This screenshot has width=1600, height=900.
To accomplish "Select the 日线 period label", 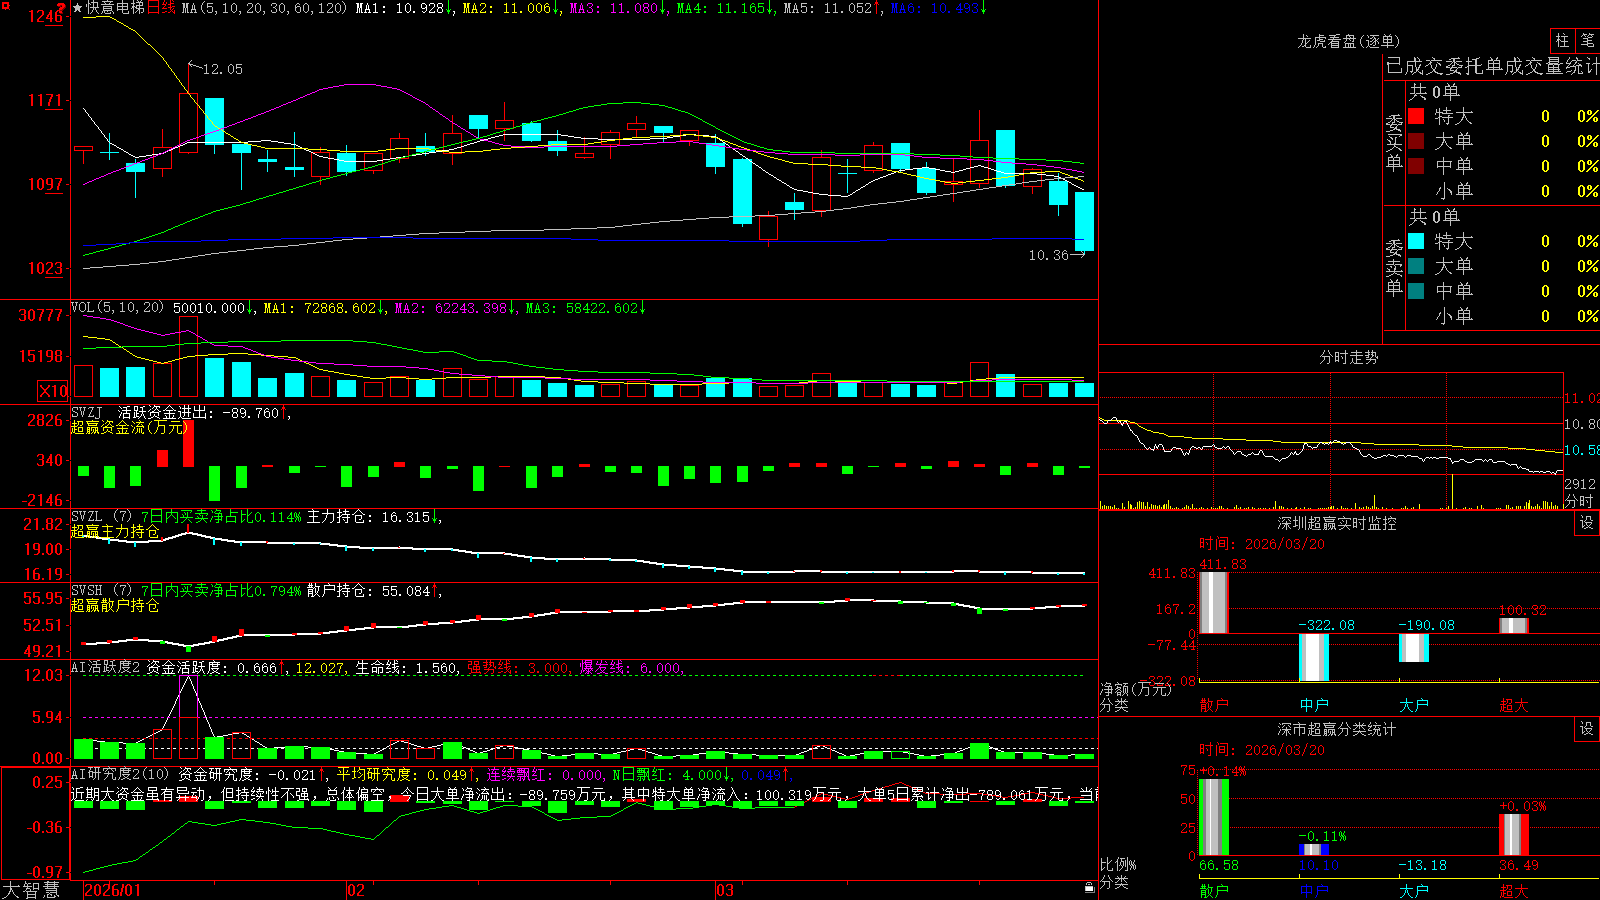I will coord(161,8).
